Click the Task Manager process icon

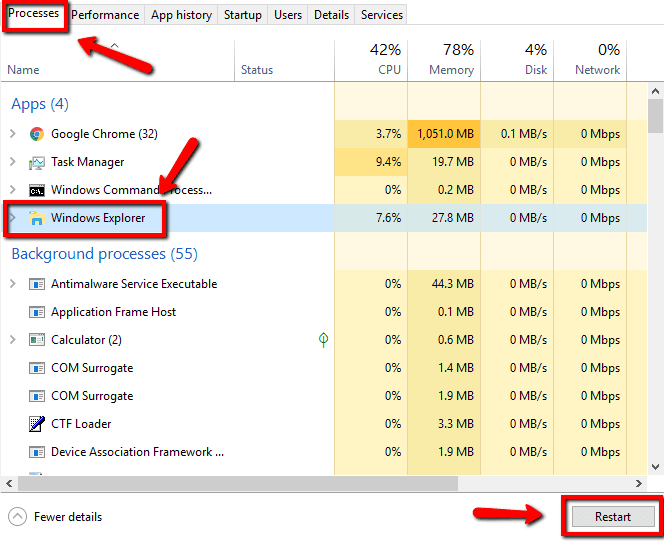37,163
